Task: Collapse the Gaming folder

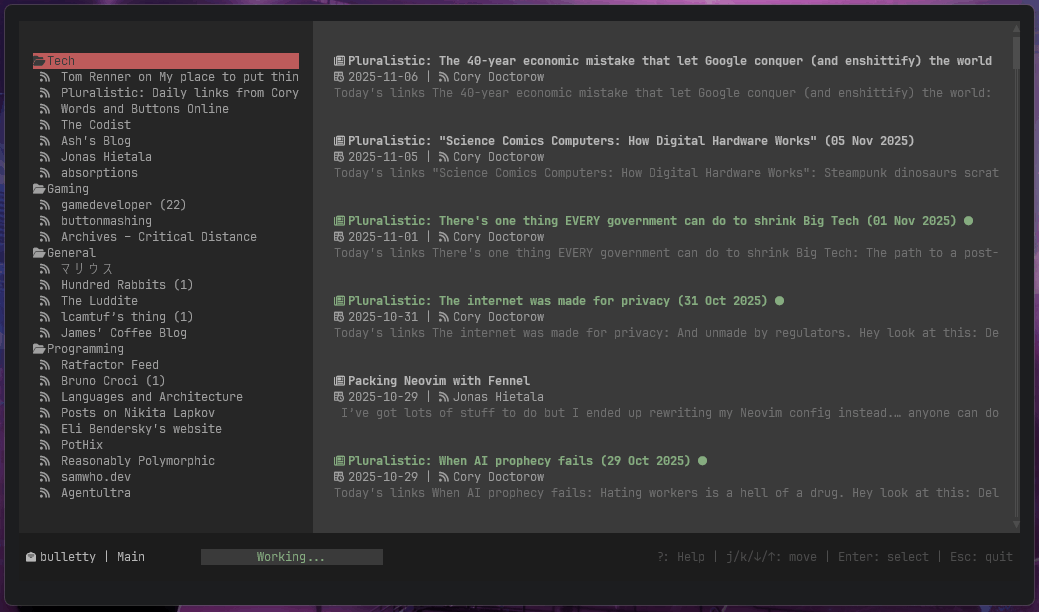Action: pos(39,189)
